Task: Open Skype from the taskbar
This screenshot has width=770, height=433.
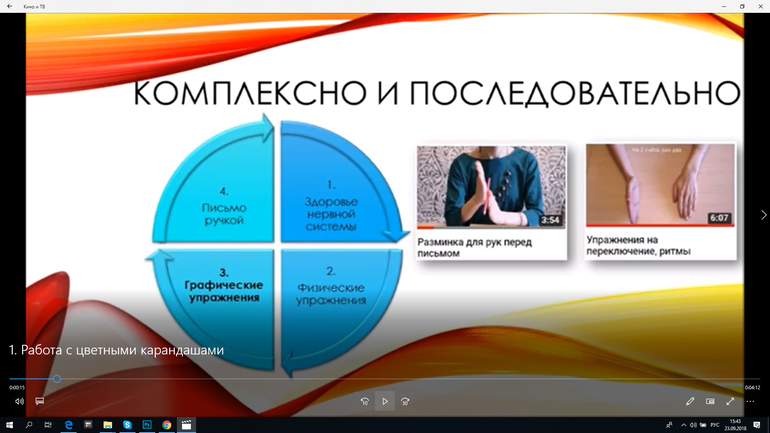Action: click(x=128, y=425)
